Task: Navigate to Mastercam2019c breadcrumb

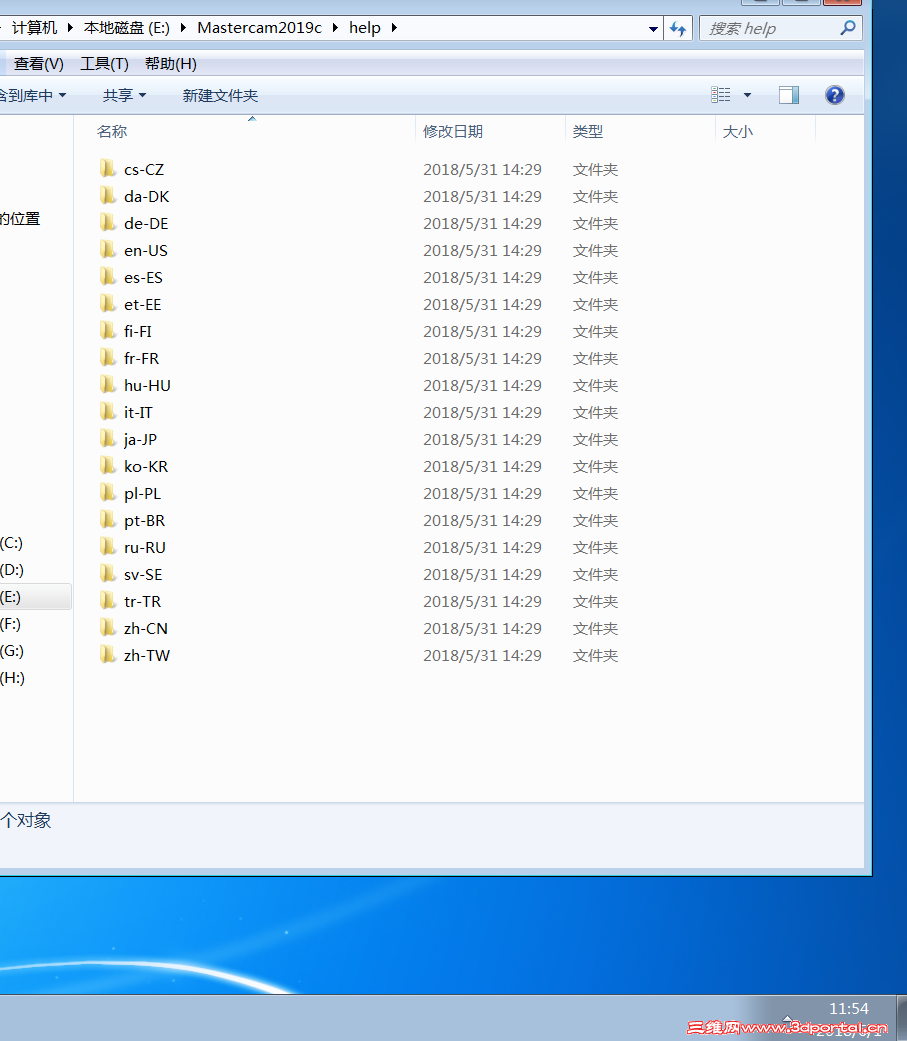Action: point(259,28)
